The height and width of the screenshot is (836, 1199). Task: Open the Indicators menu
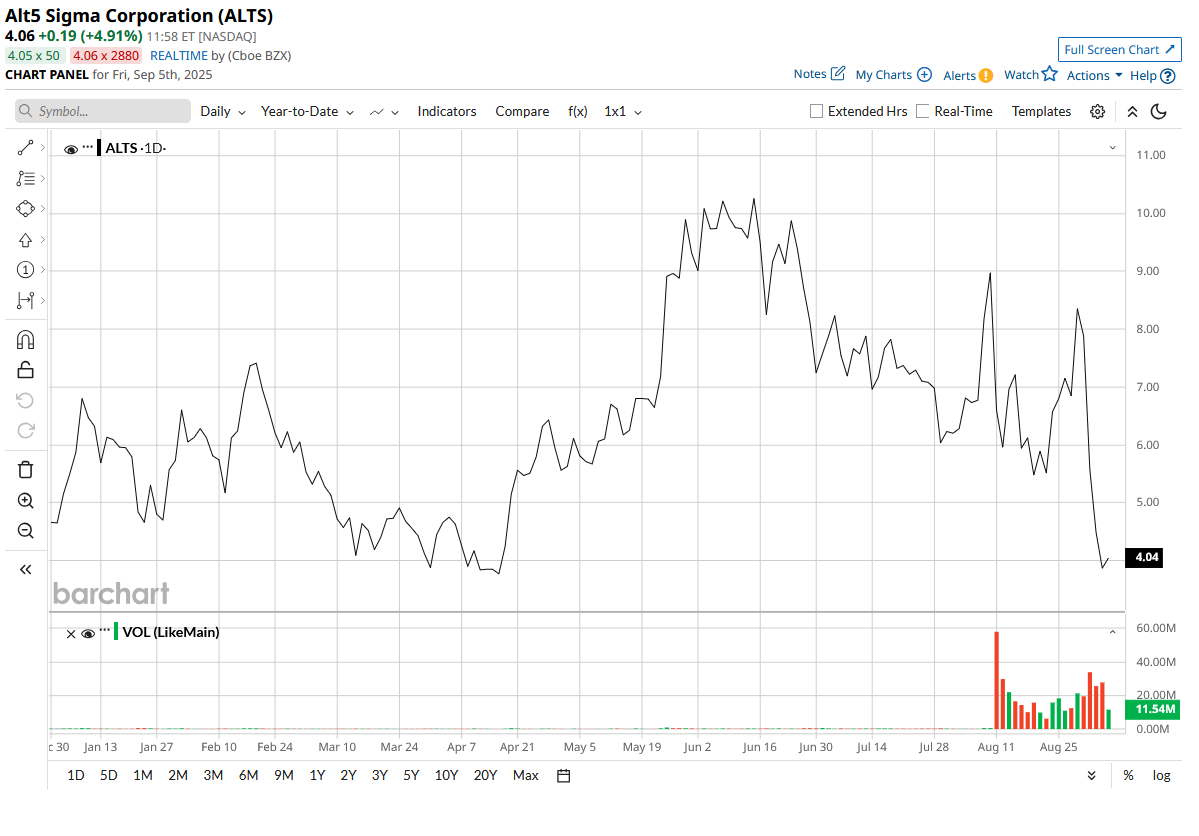(x=447, y=112)
